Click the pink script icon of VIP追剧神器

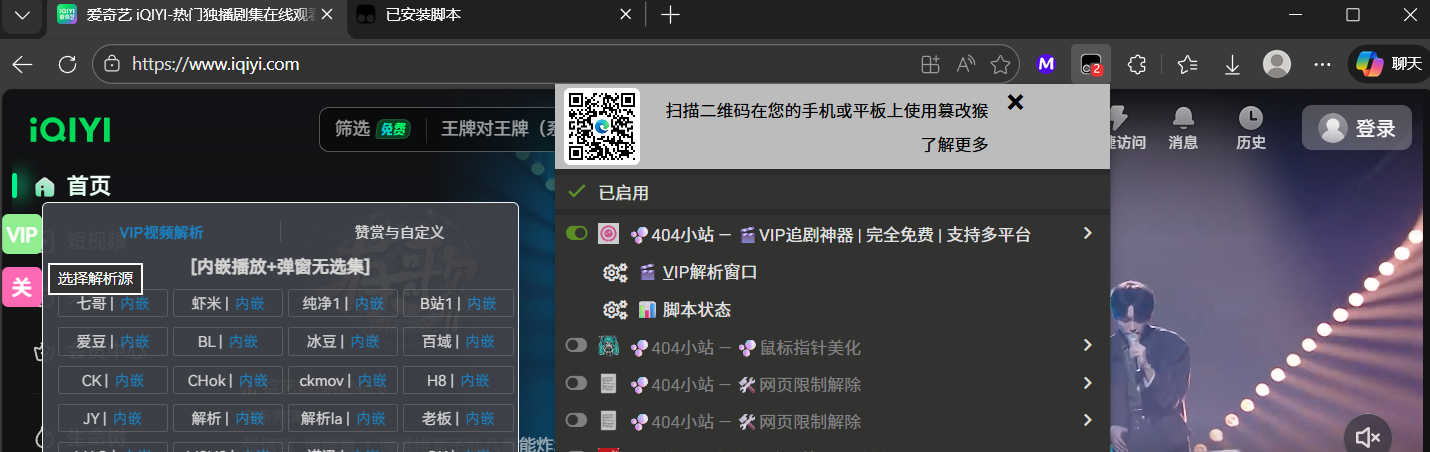(x=608, y=234)
